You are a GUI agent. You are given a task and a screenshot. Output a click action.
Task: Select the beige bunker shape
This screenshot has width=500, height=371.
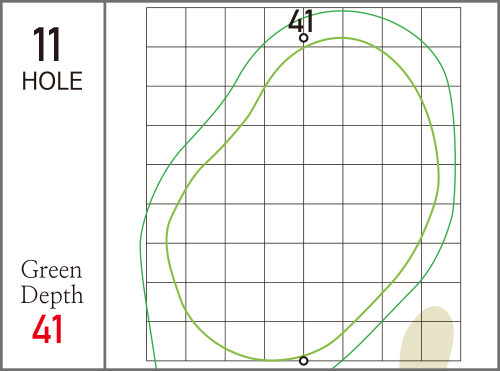click(x=427, y=338)
